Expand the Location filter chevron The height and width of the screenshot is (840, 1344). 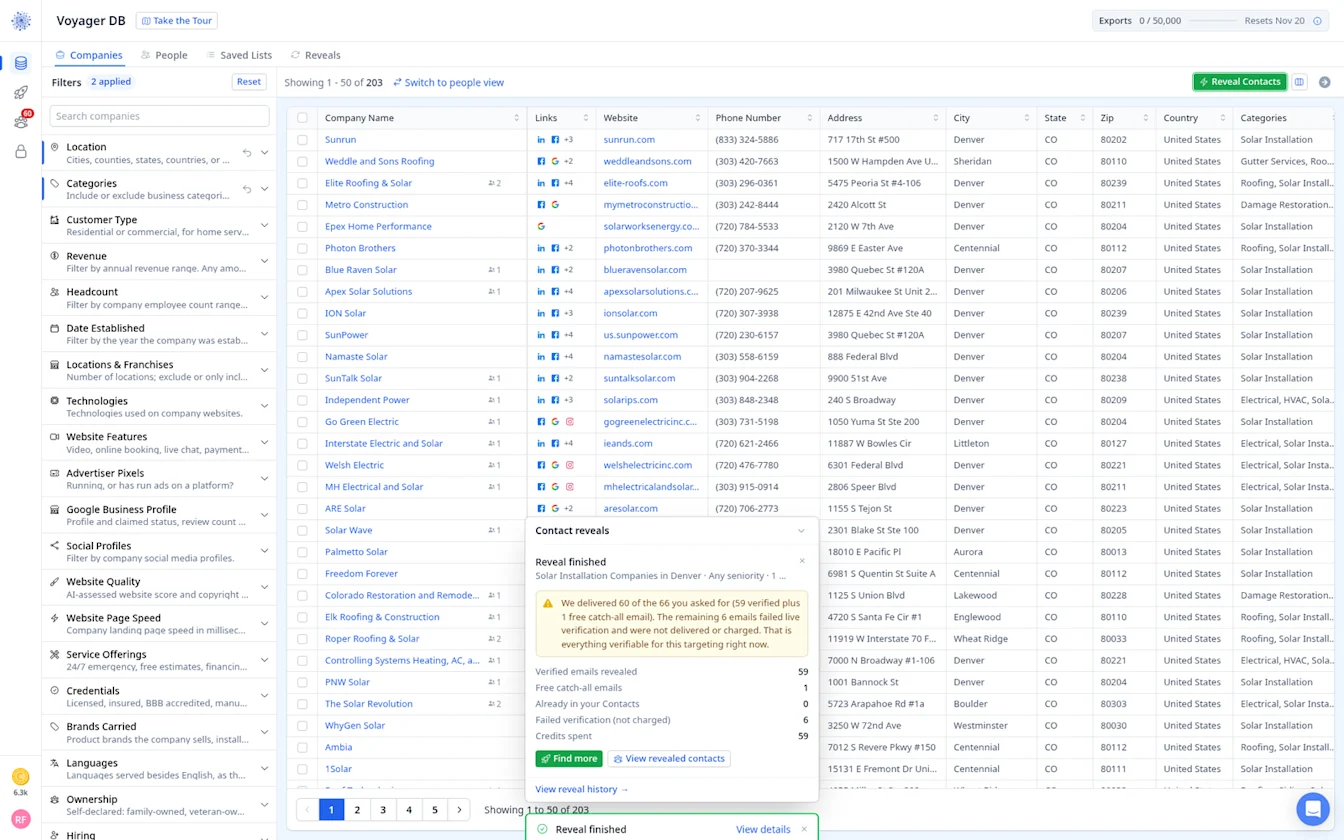click(265, 153)
